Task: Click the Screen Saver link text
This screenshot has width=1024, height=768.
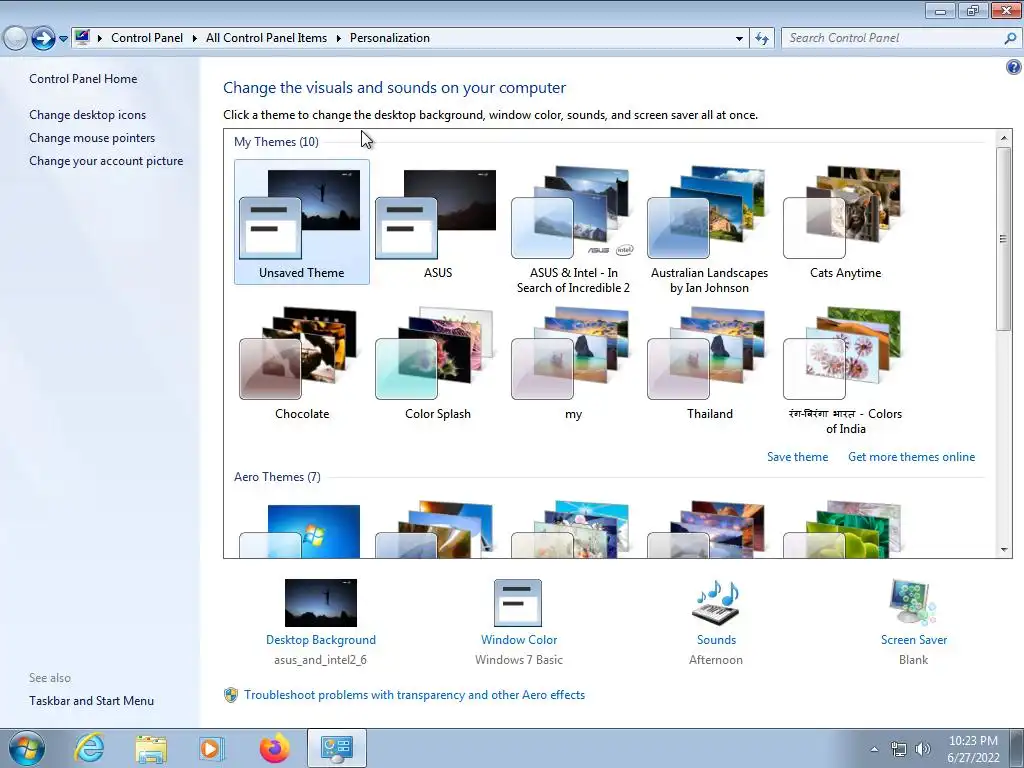Action: tap(914, 640)
